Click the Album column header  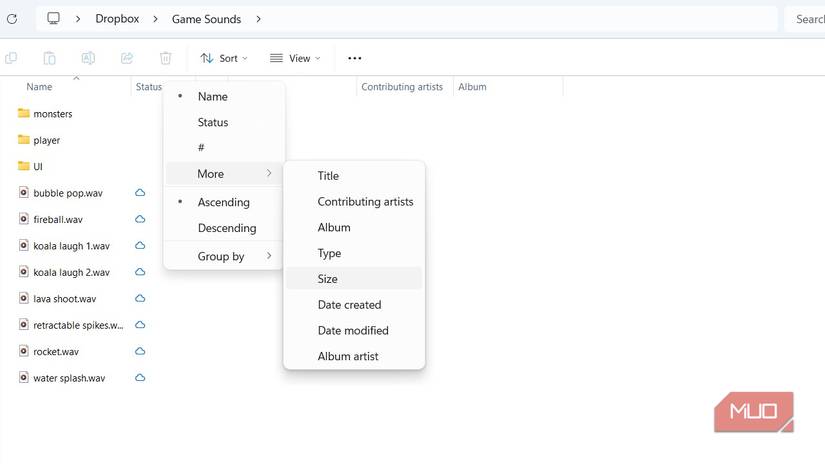point(472,87)
